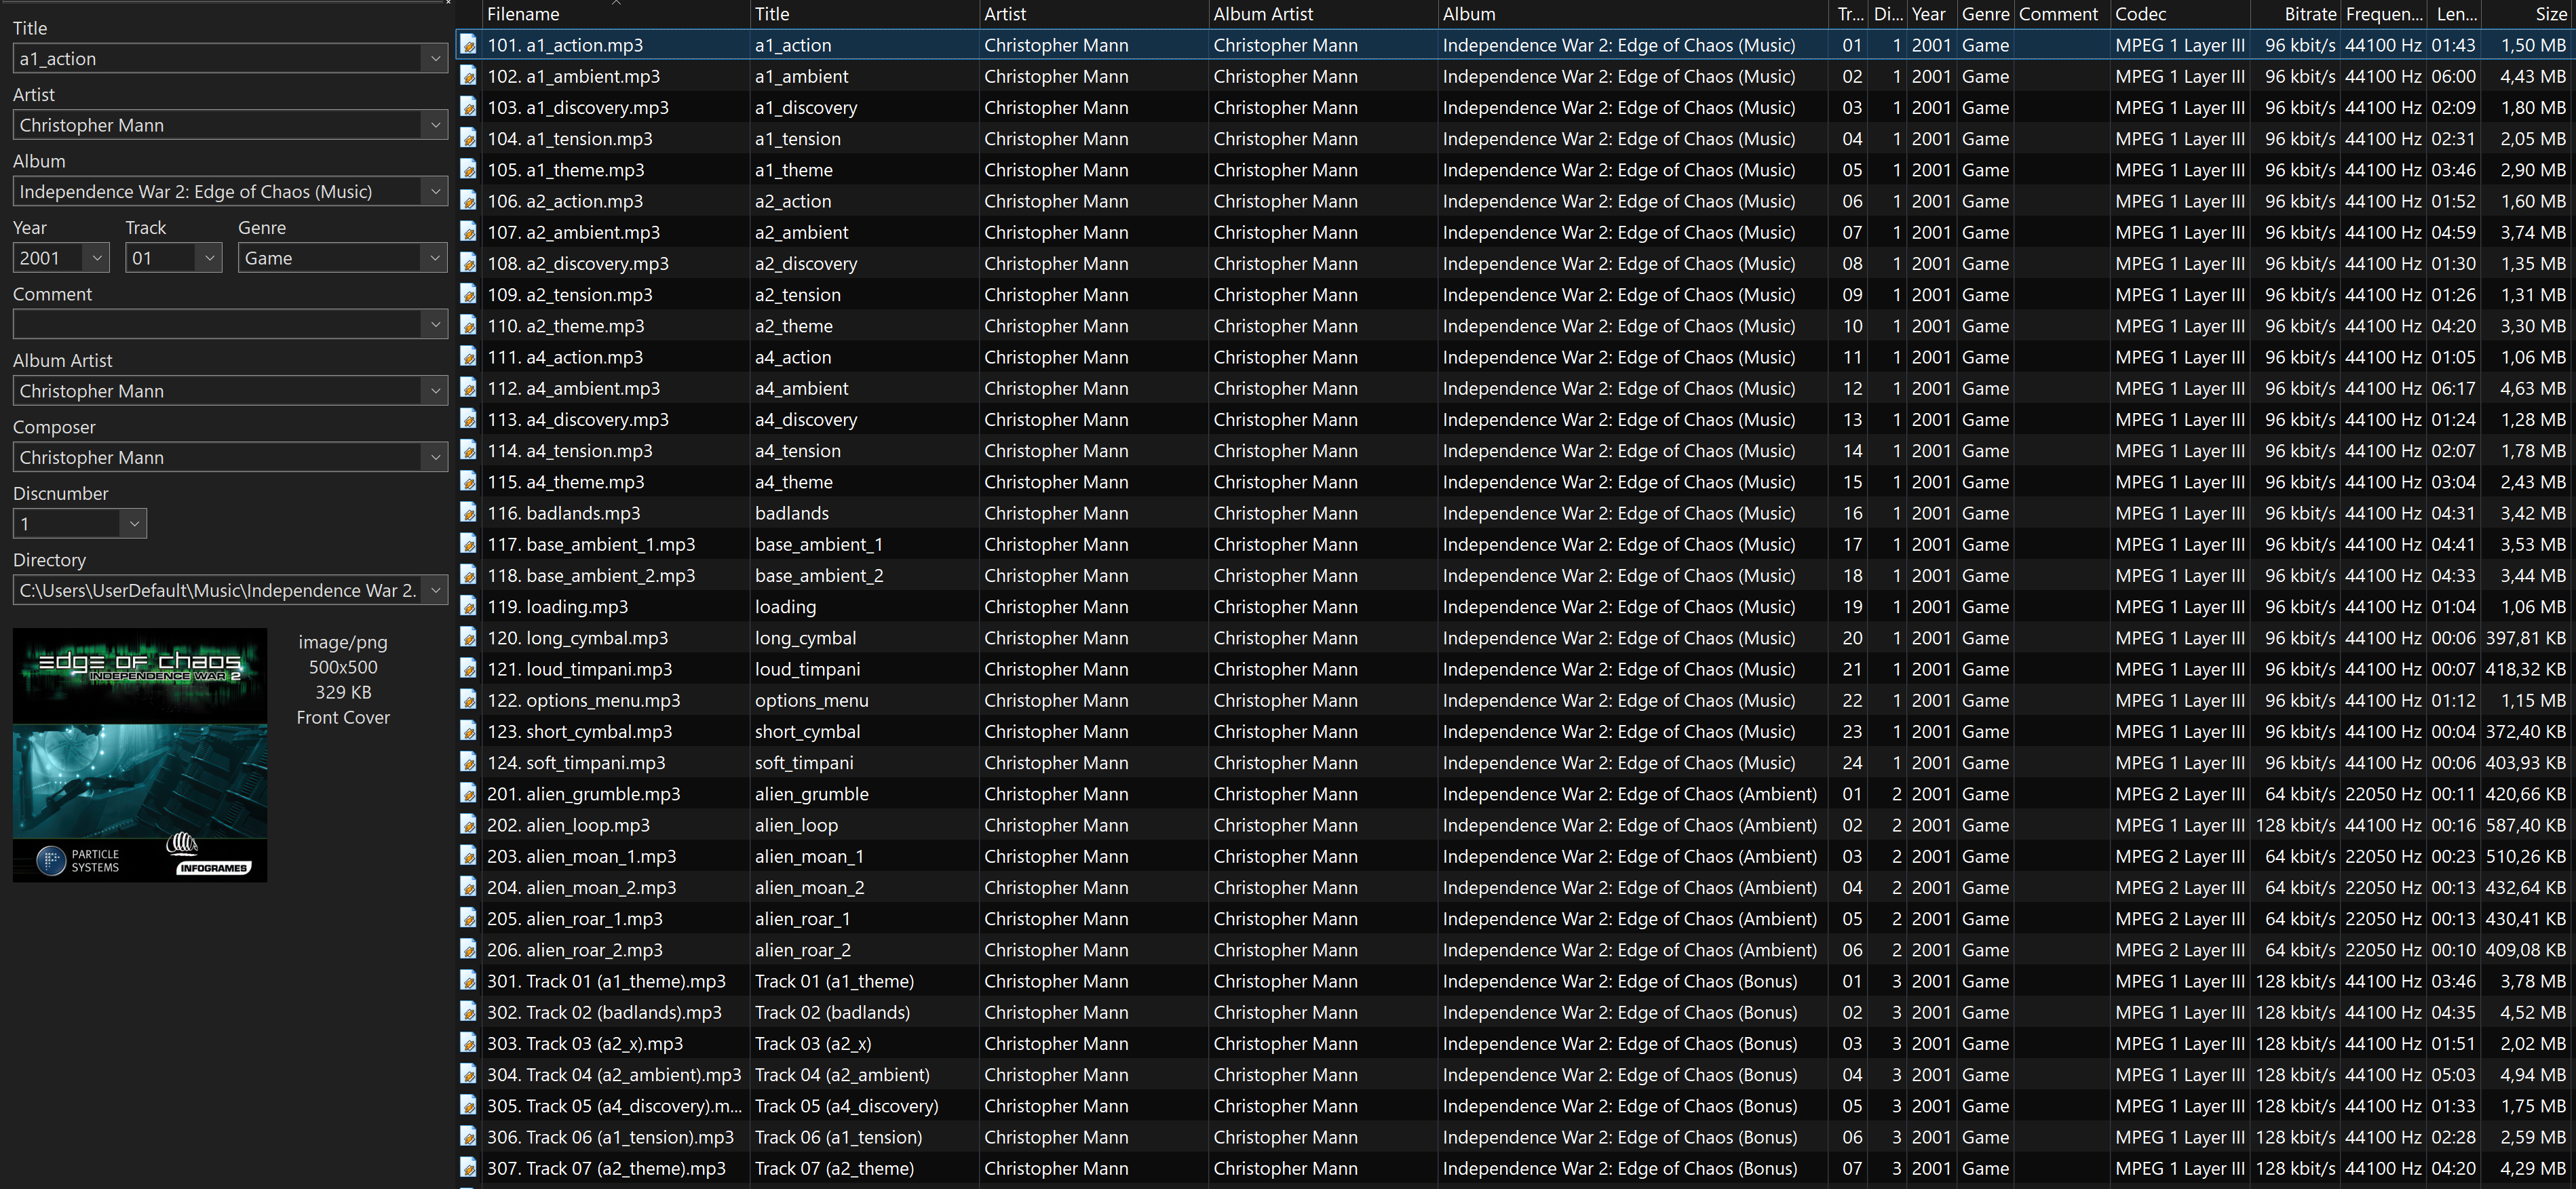Click the file icon beside 110. a2_theme.mp3
Screen dimensions: 2576x1189
pyautogui.click(x=468, y=326)
